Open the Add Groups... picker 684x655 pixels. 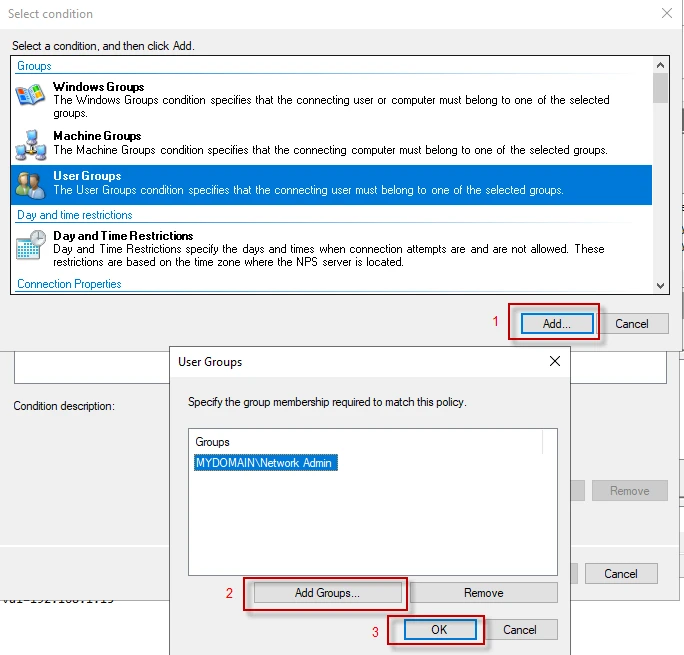click(x=327, y=593)
